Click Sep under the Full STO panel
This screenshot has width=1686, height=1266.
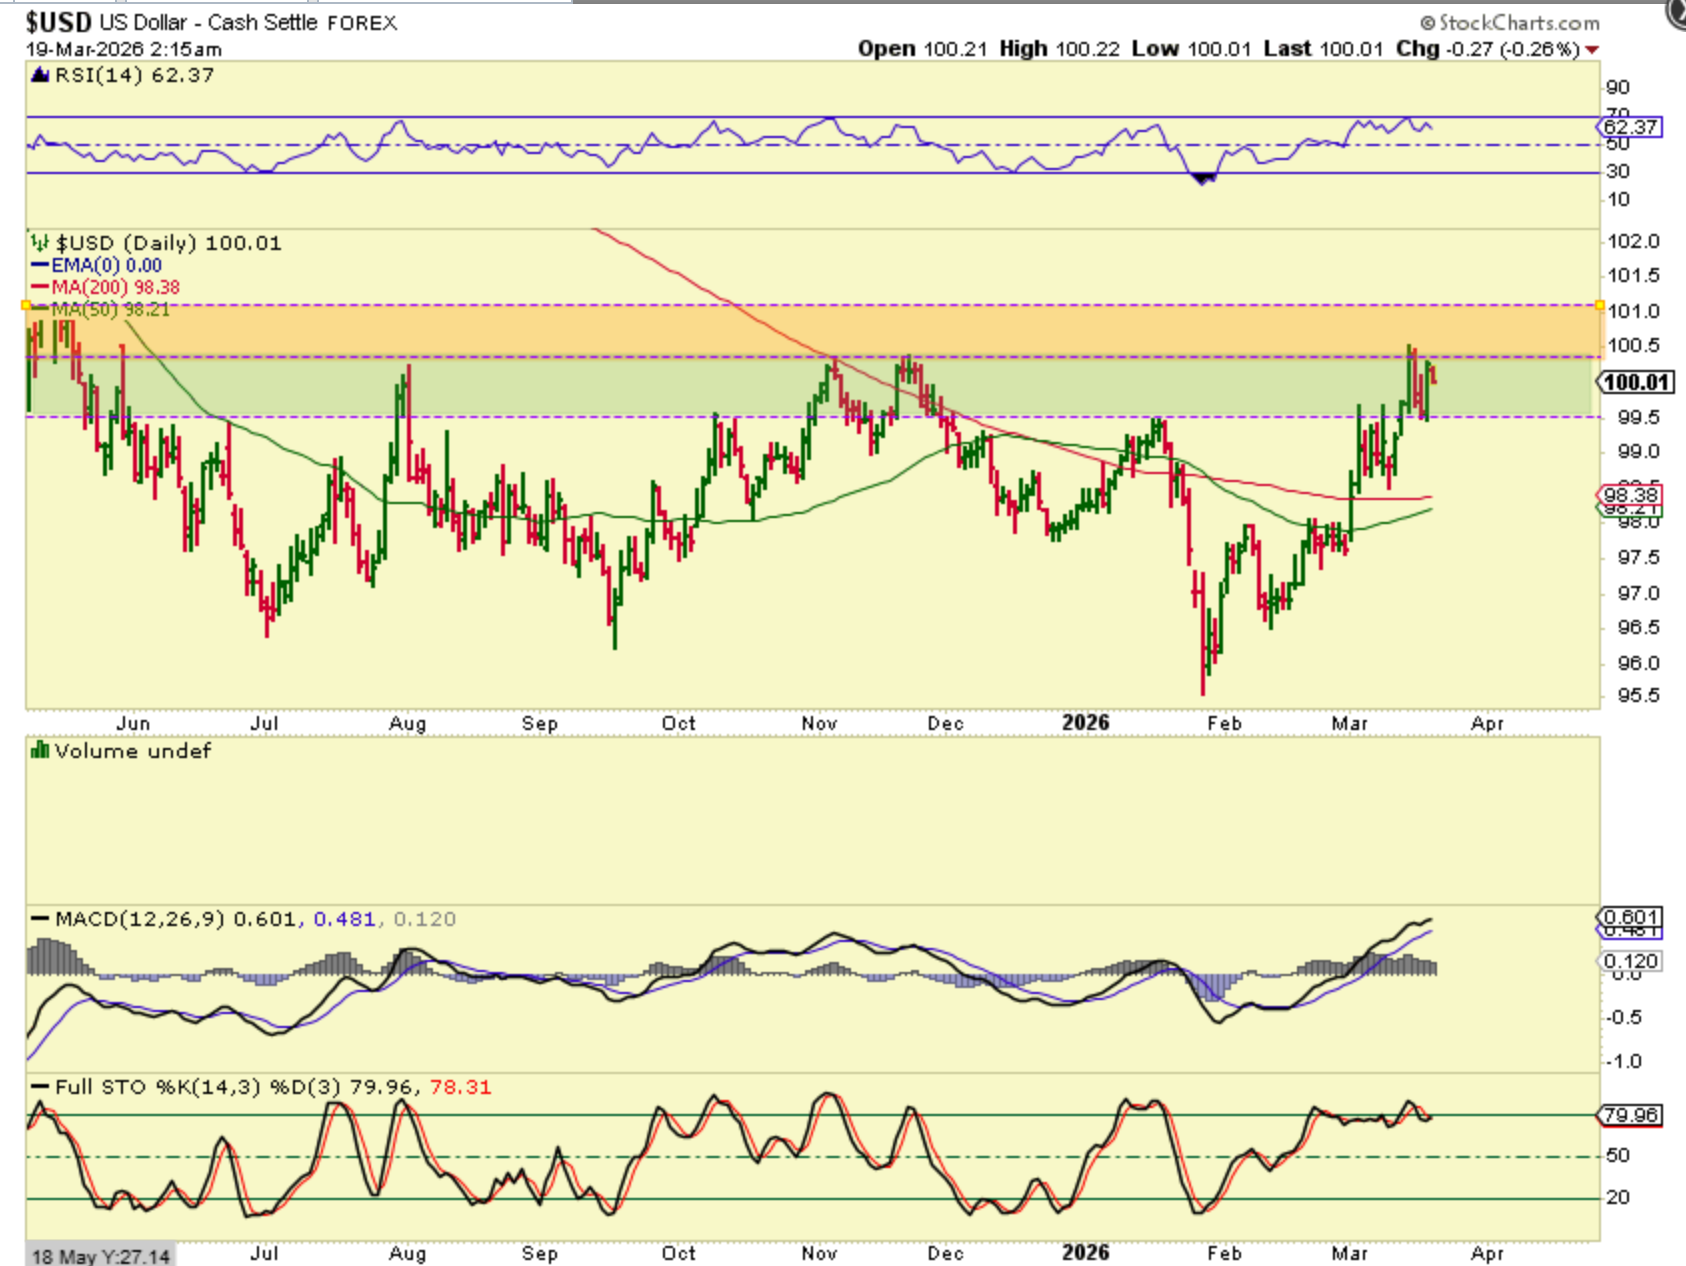click(x=540, y=1252)
